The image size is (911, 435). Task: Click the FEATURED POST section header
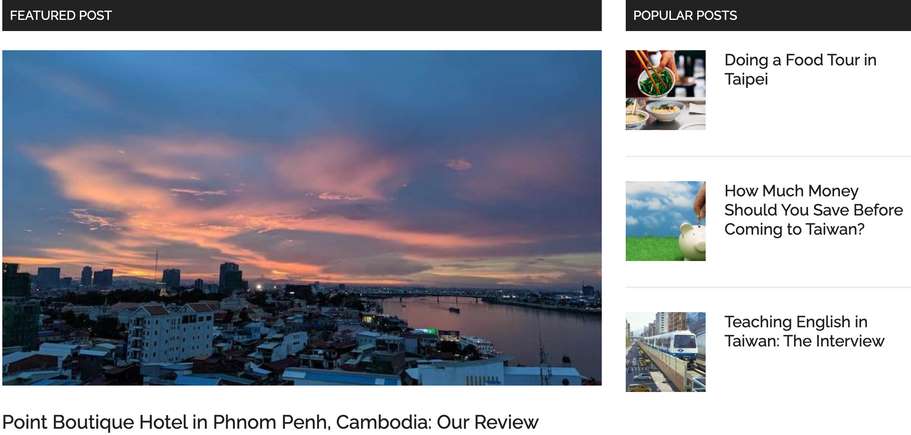click(60, 16)
